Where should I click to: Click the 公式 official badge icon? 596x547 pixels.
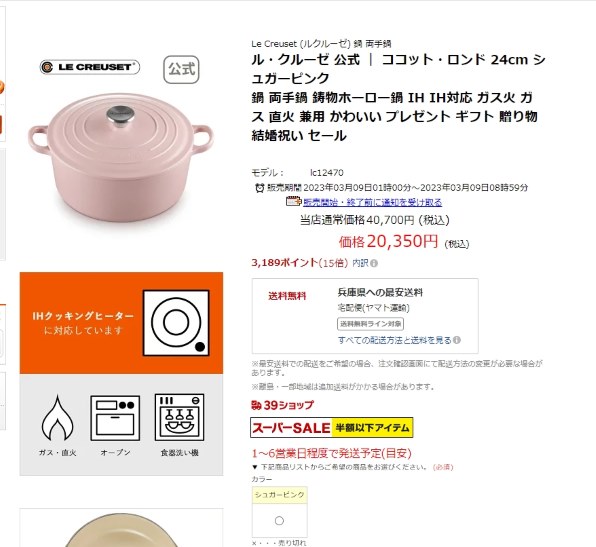tap(181, 70)
